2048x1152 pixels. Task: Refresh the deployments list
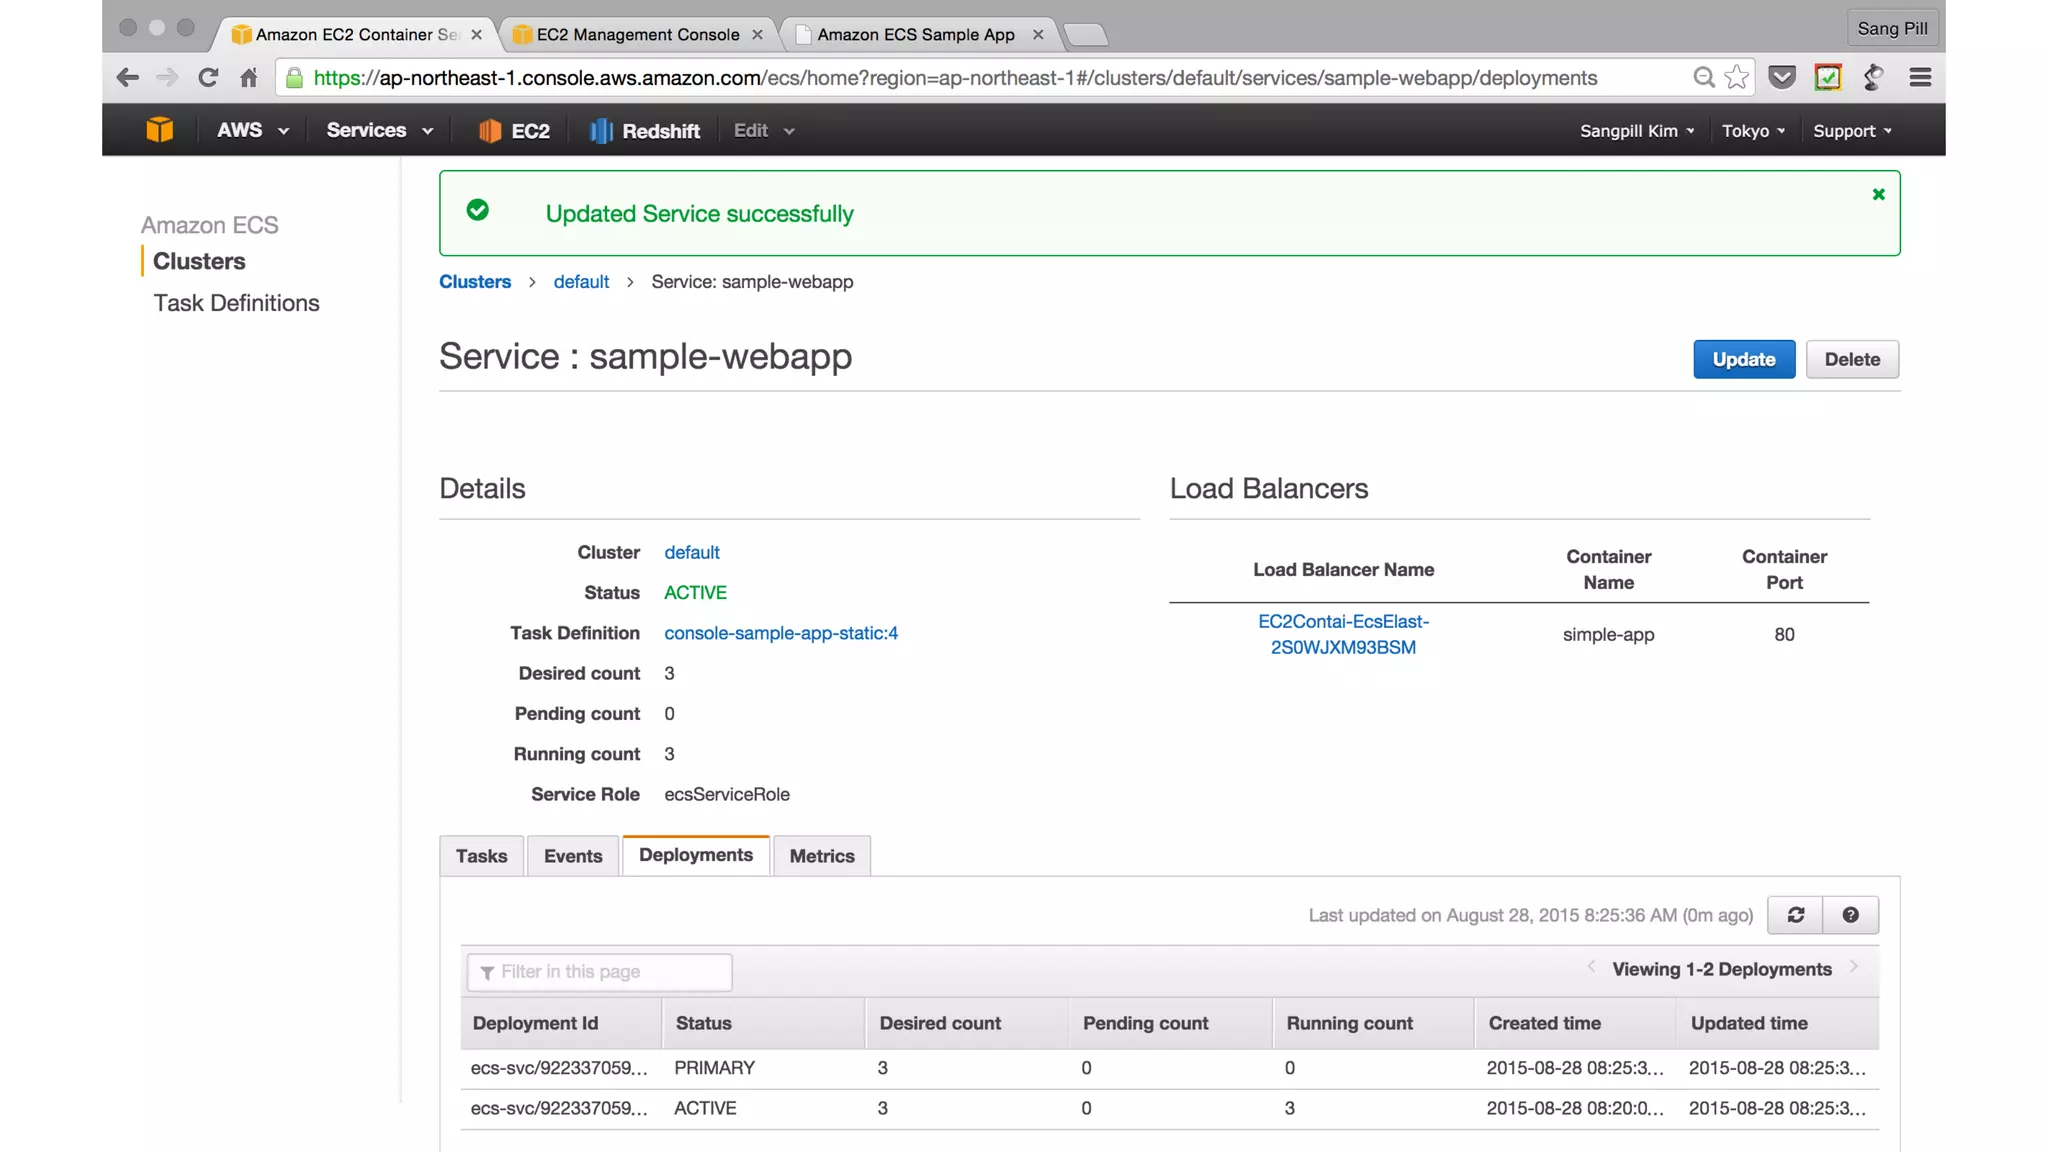[1795, 915]
